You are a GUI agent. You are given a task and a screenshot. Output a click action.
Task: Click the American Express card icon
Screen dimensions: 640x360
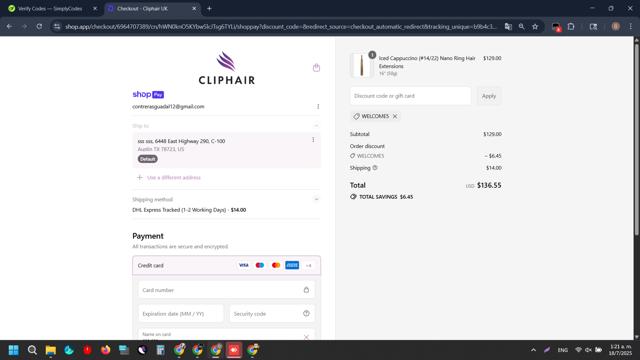(292, 265)
